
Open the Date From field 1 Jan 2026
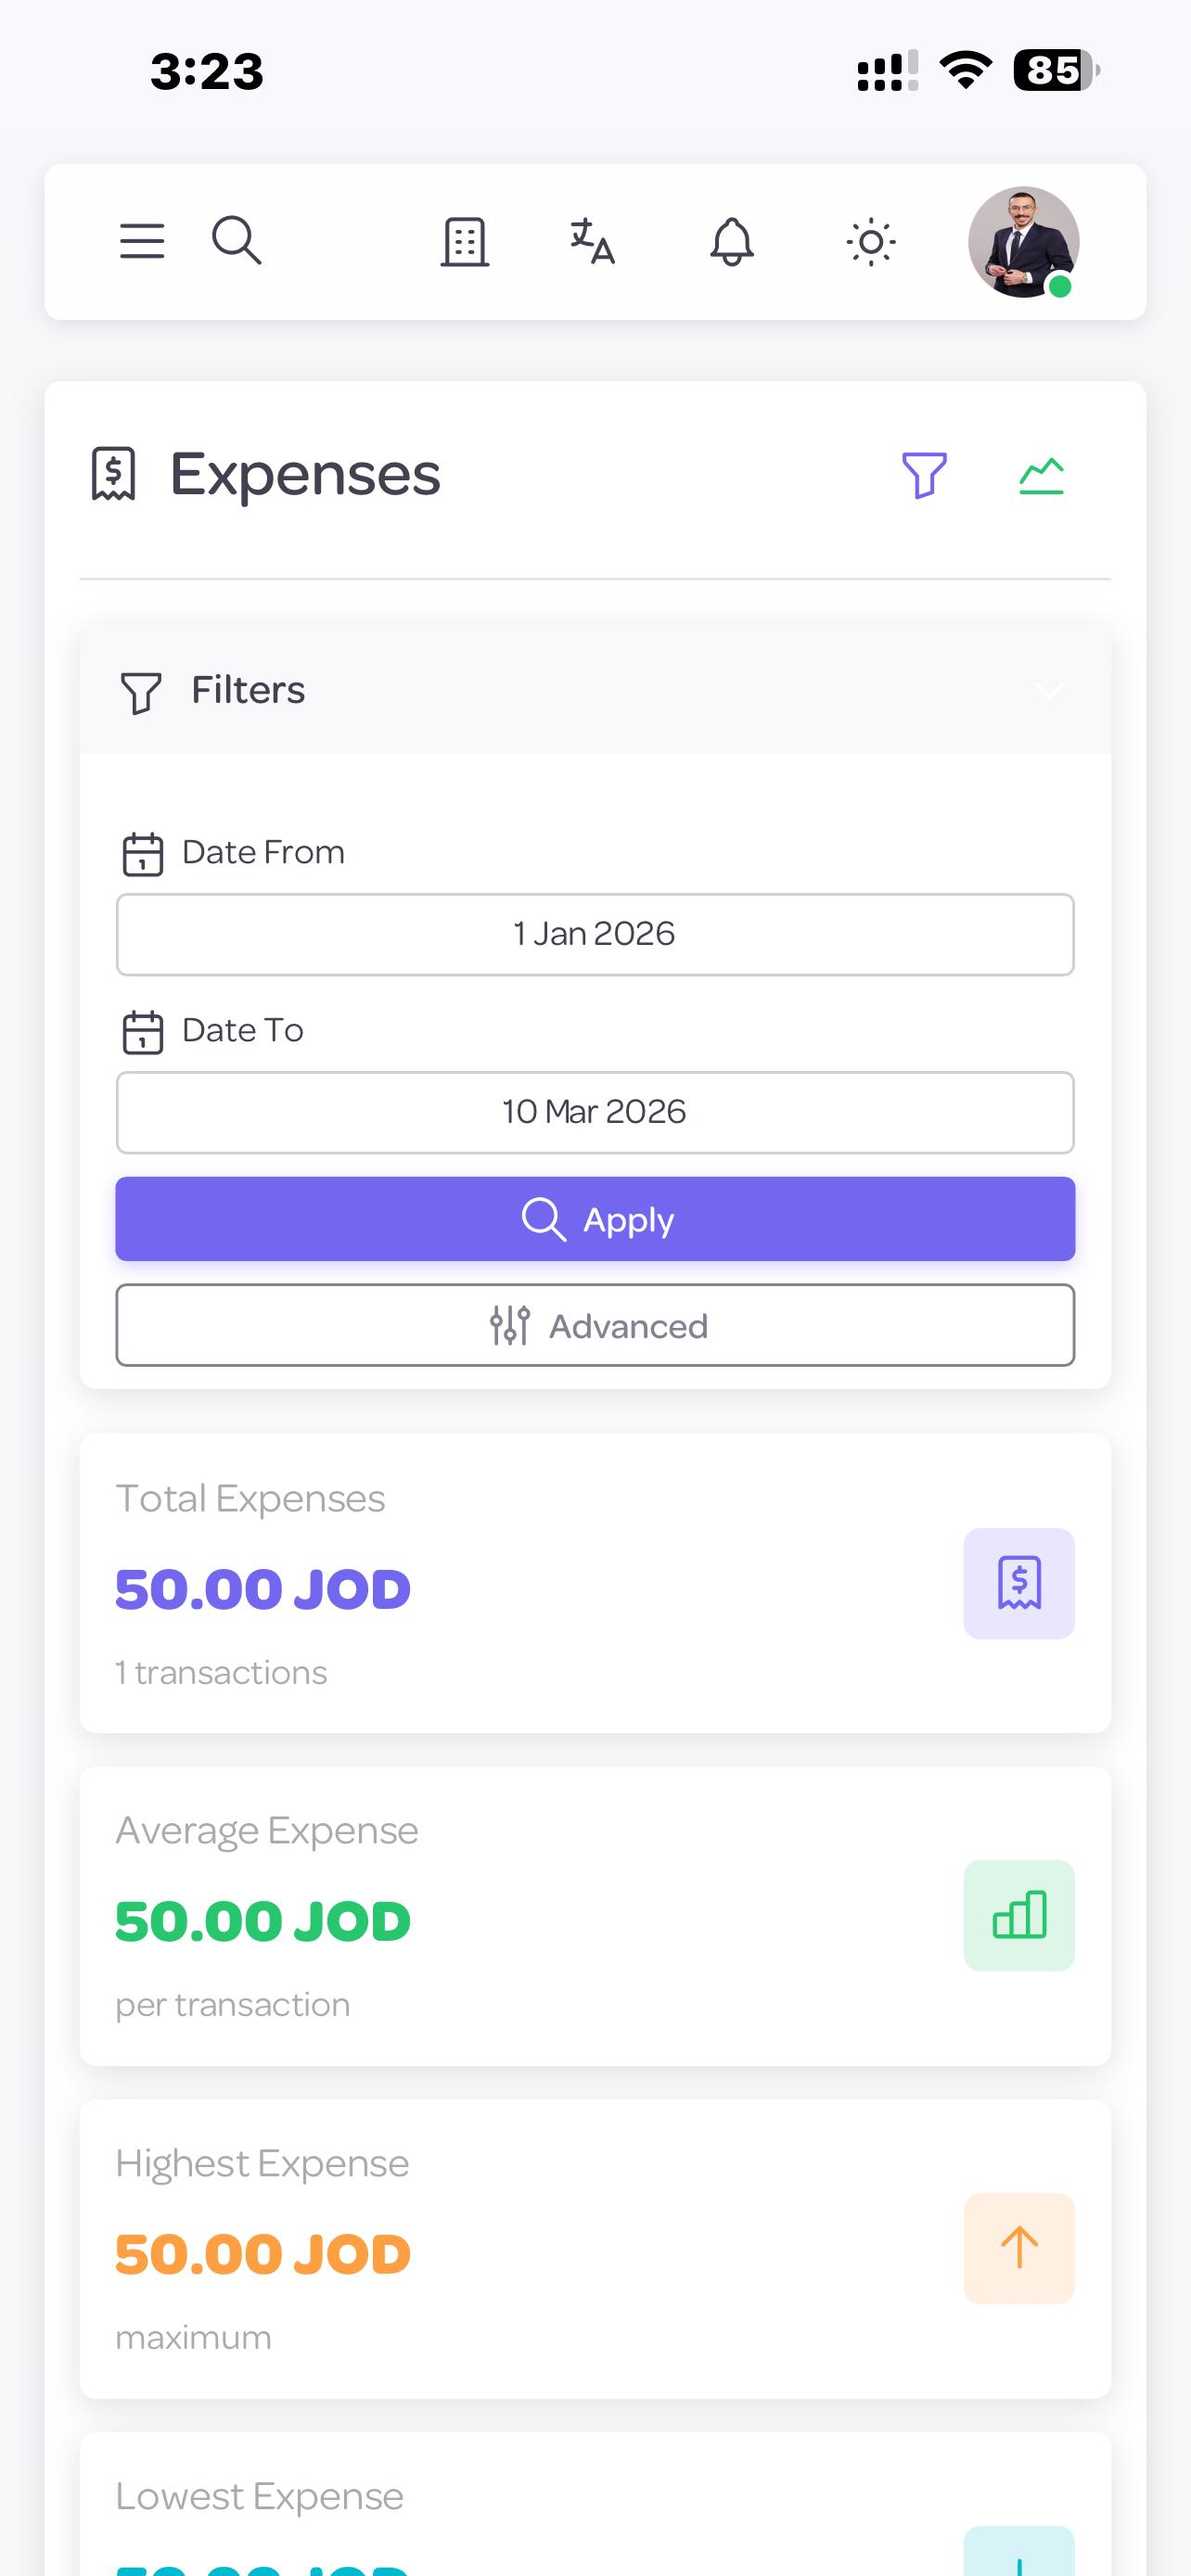(595, 934)
